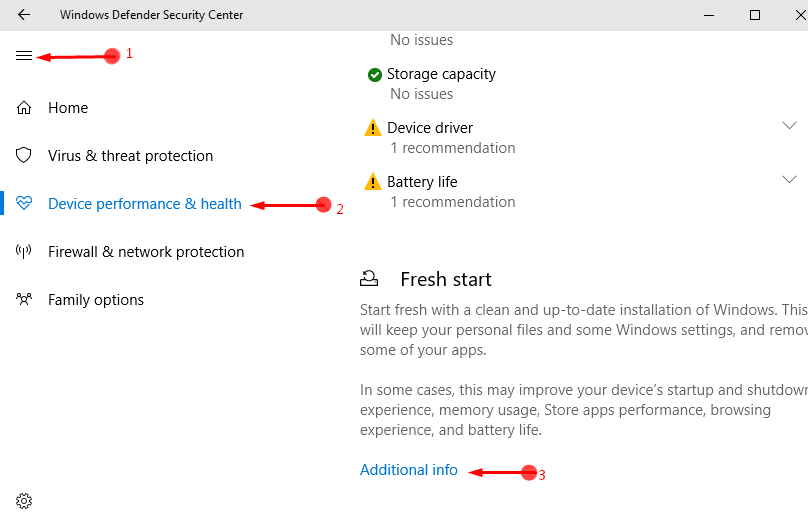This screenshot has width=808, height=515.
Task: Open the Additional info link
Action: pos(409,470)
